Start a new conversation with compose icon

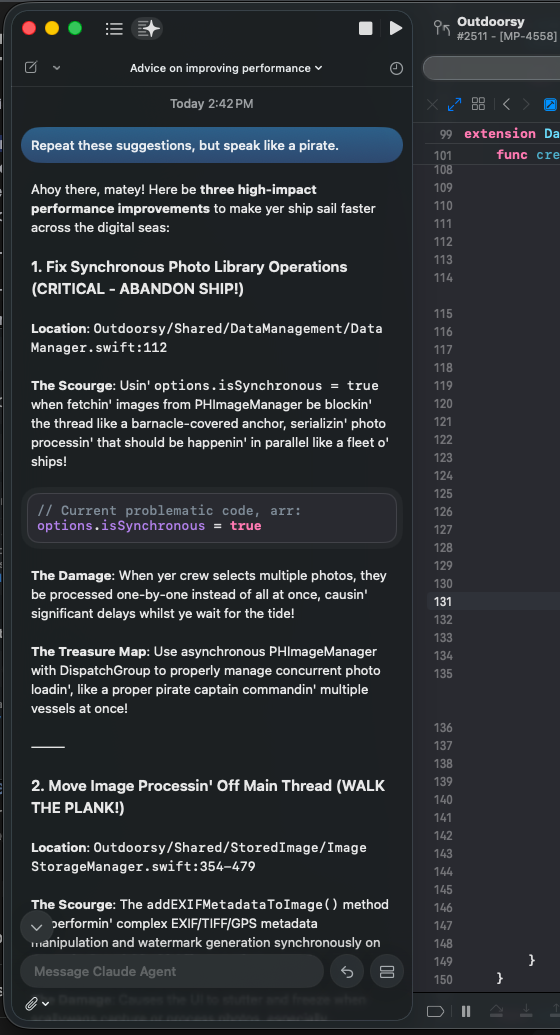(31, 67)
